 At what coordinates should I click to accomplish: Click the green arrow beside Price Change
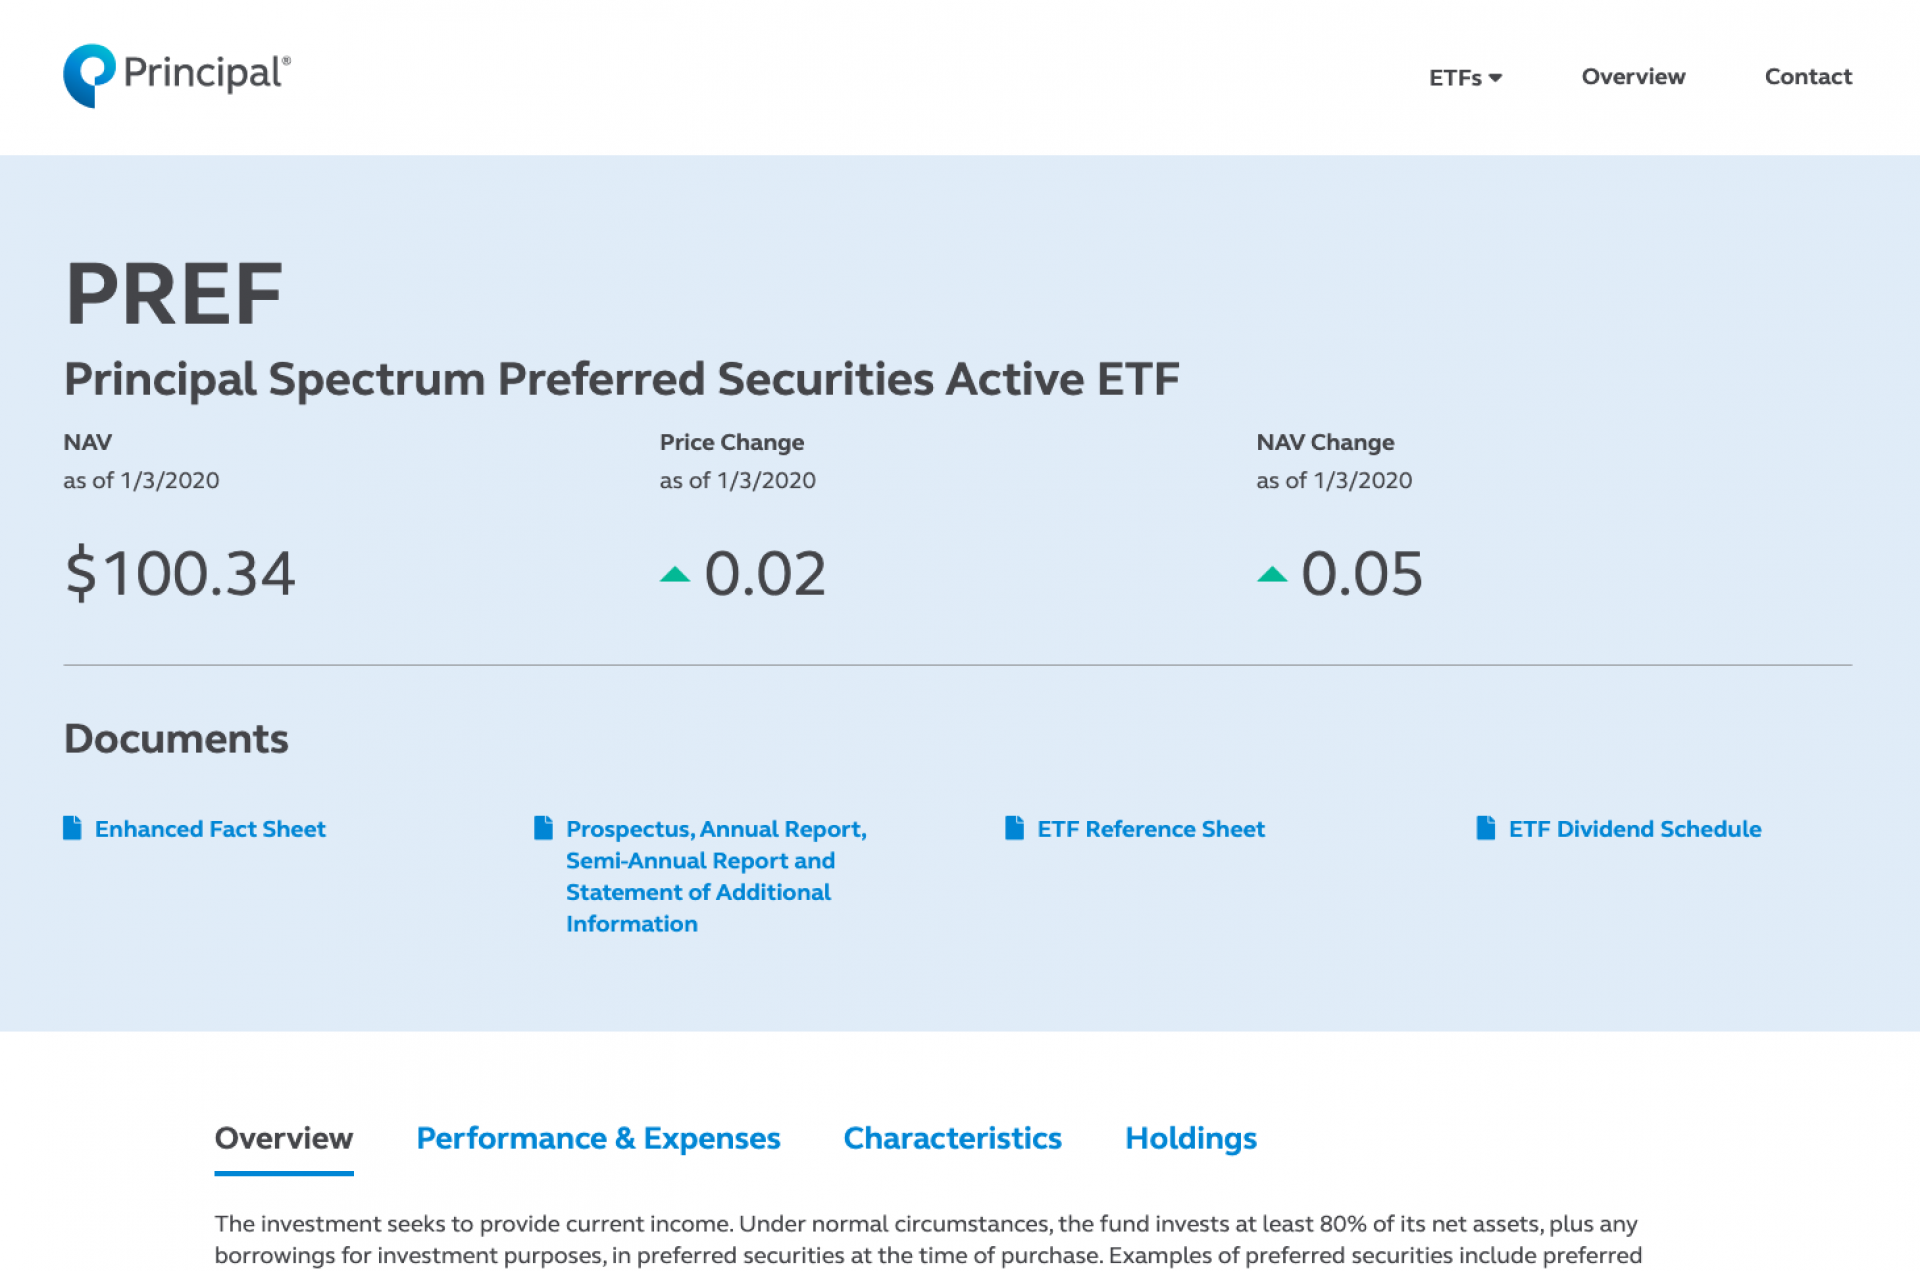tap(676, 574)
